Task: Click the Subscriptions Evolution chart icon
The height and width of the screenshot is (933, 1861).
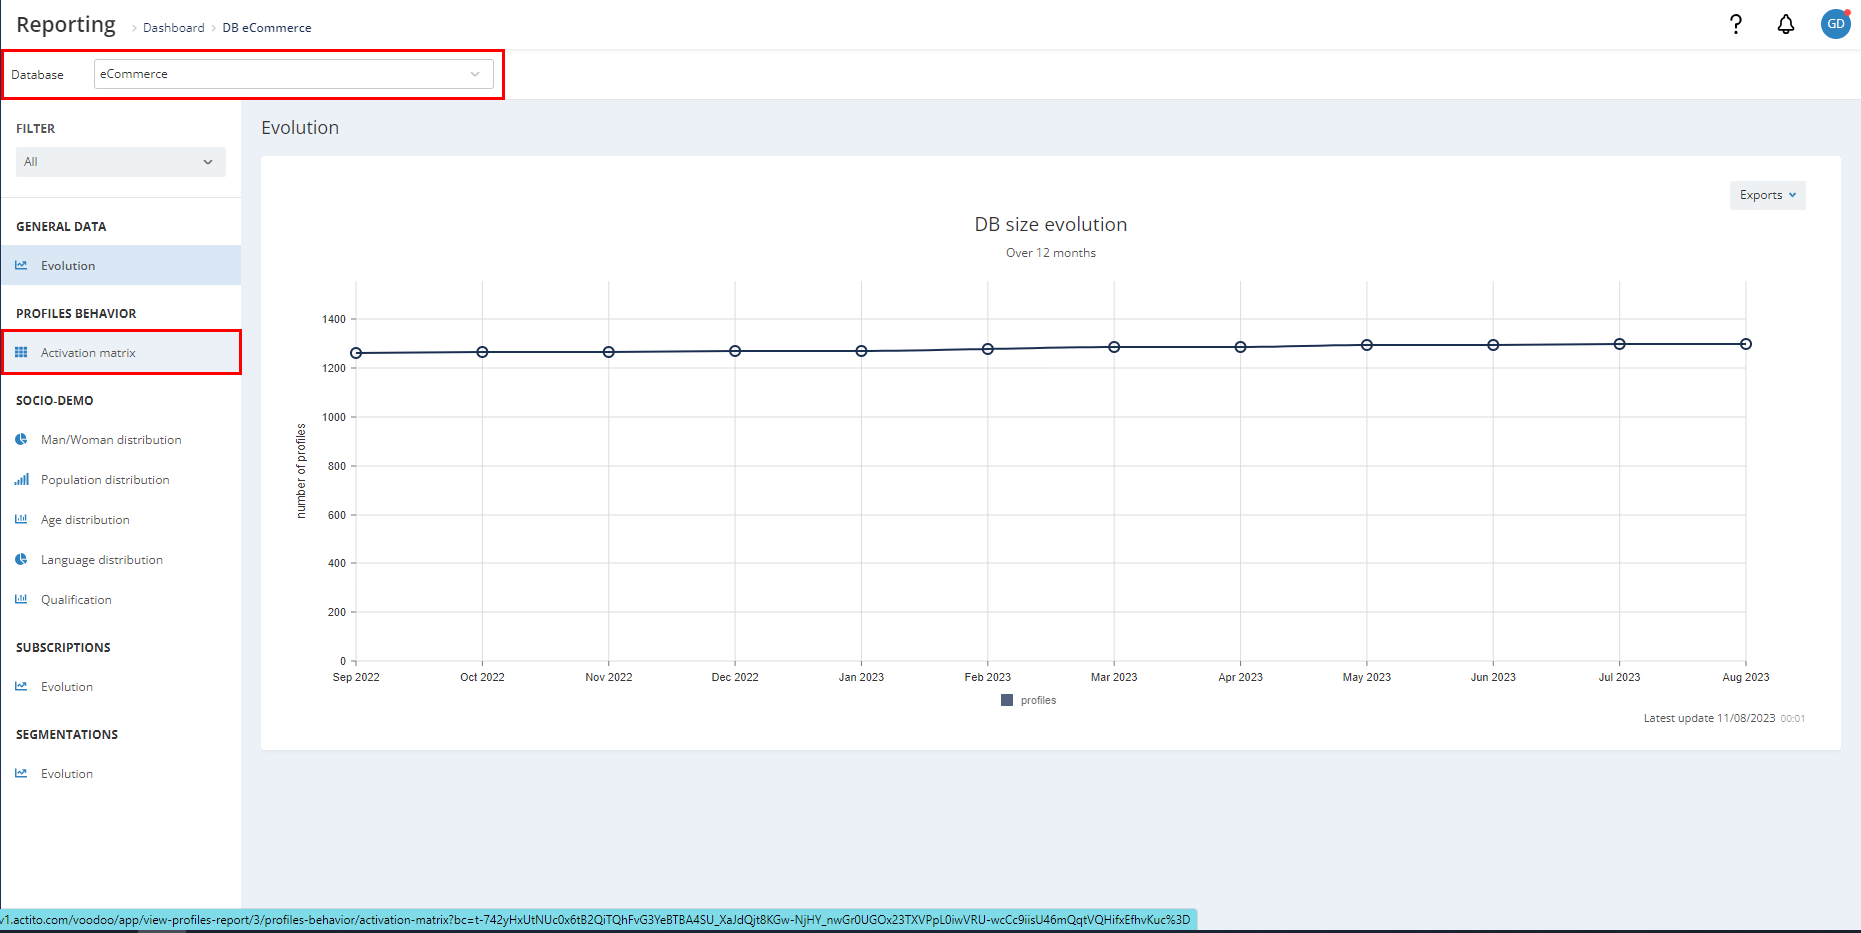Action: [x=21, y=686]
